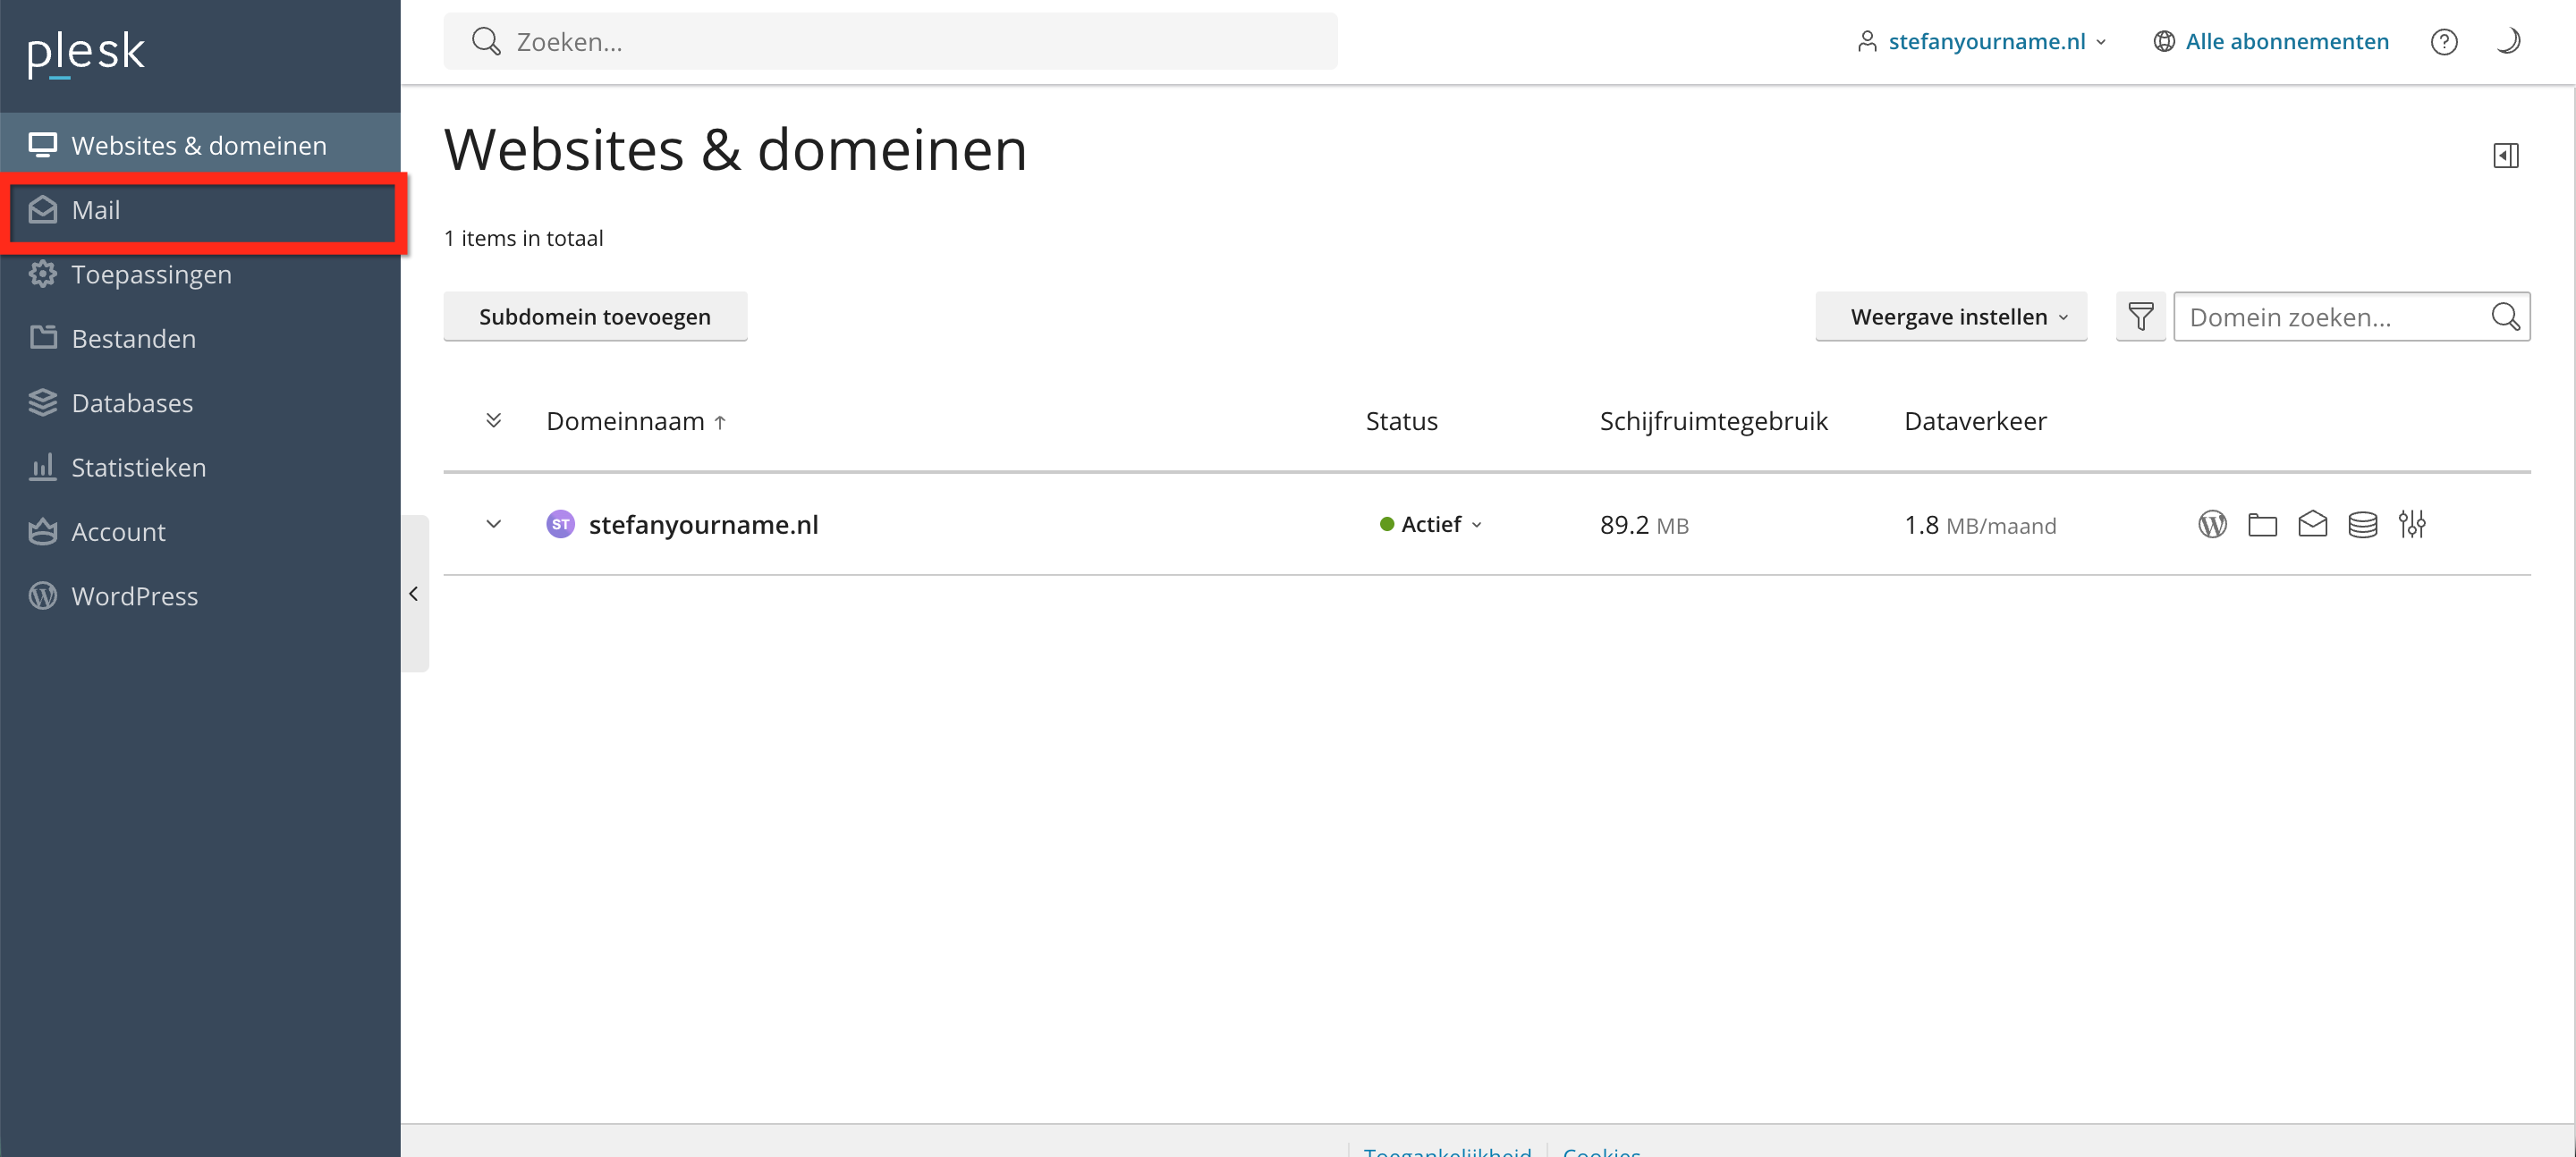Expand the stefanyourname.nl domain row

(x=493, y=524)
